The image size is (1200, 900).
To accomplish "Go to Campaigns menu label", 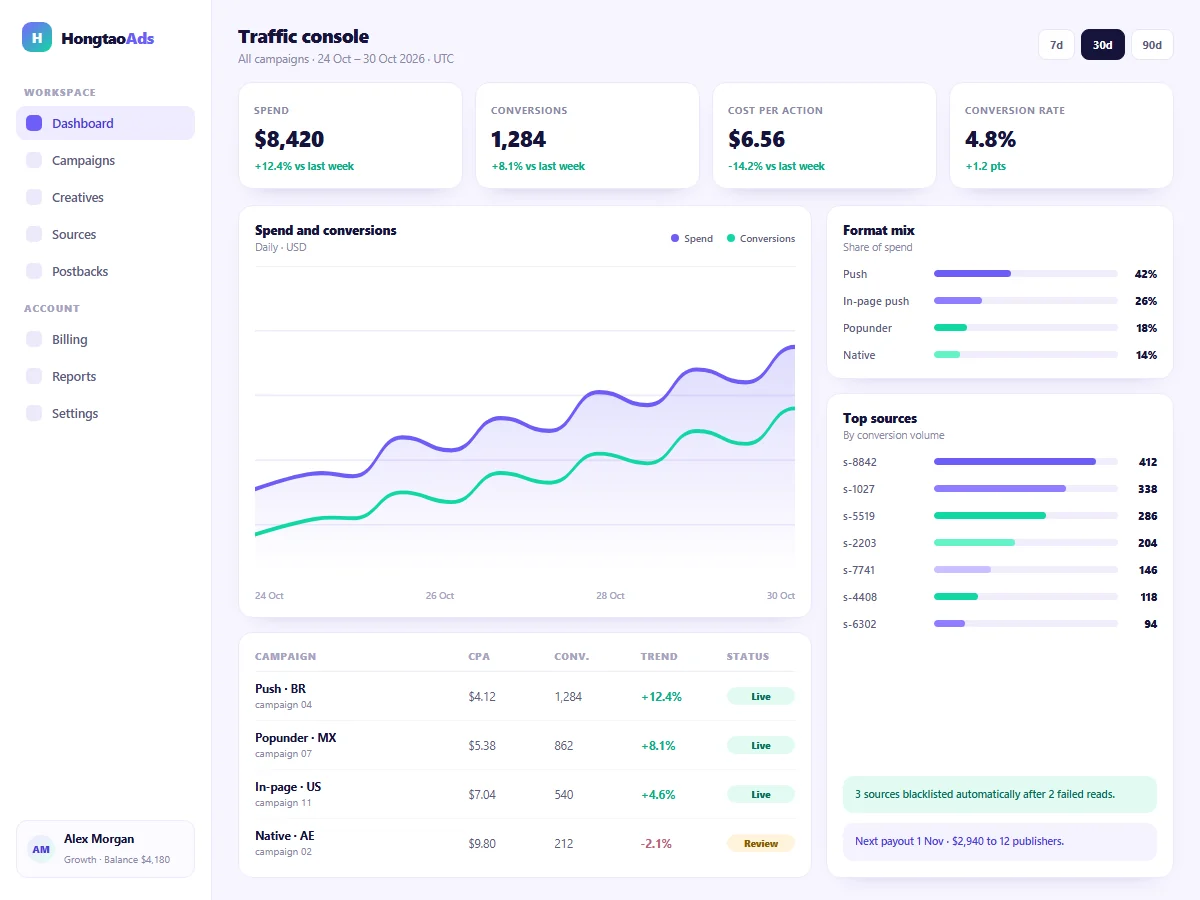I will pyautogui.click(x=84, y=160).
